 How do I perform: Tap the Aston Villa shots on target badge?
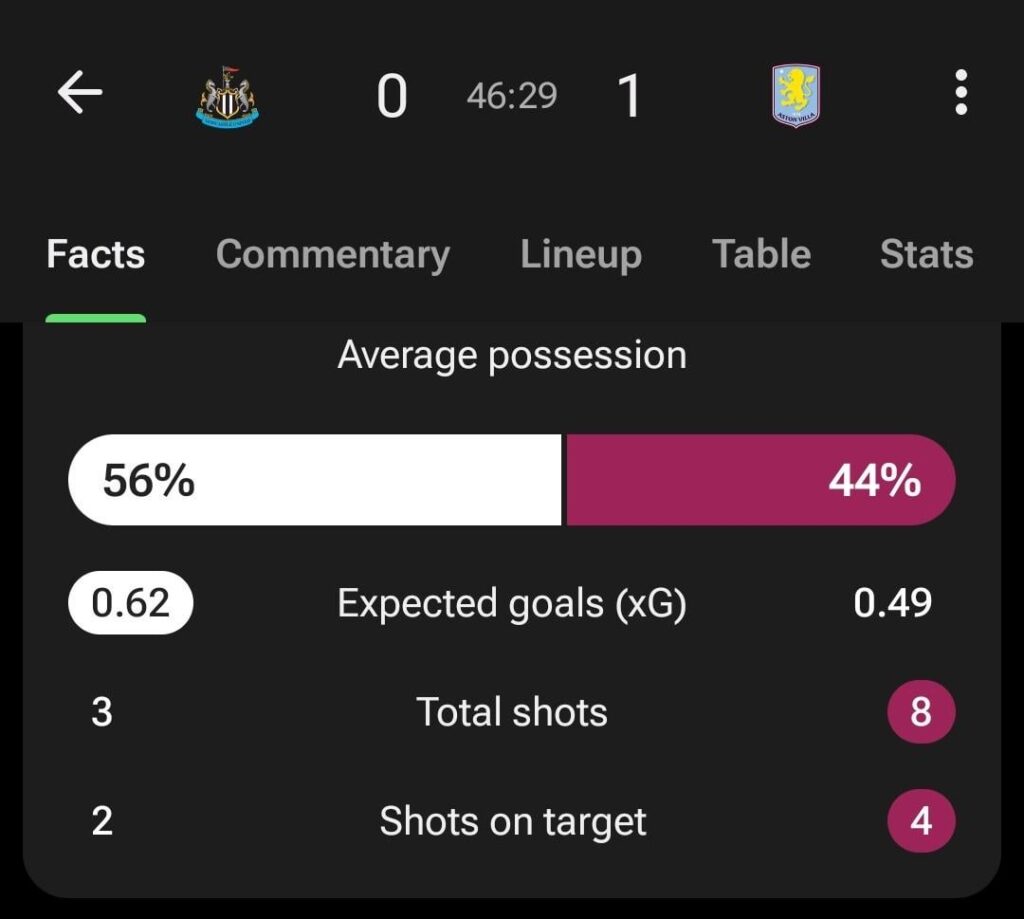[921, 822]
